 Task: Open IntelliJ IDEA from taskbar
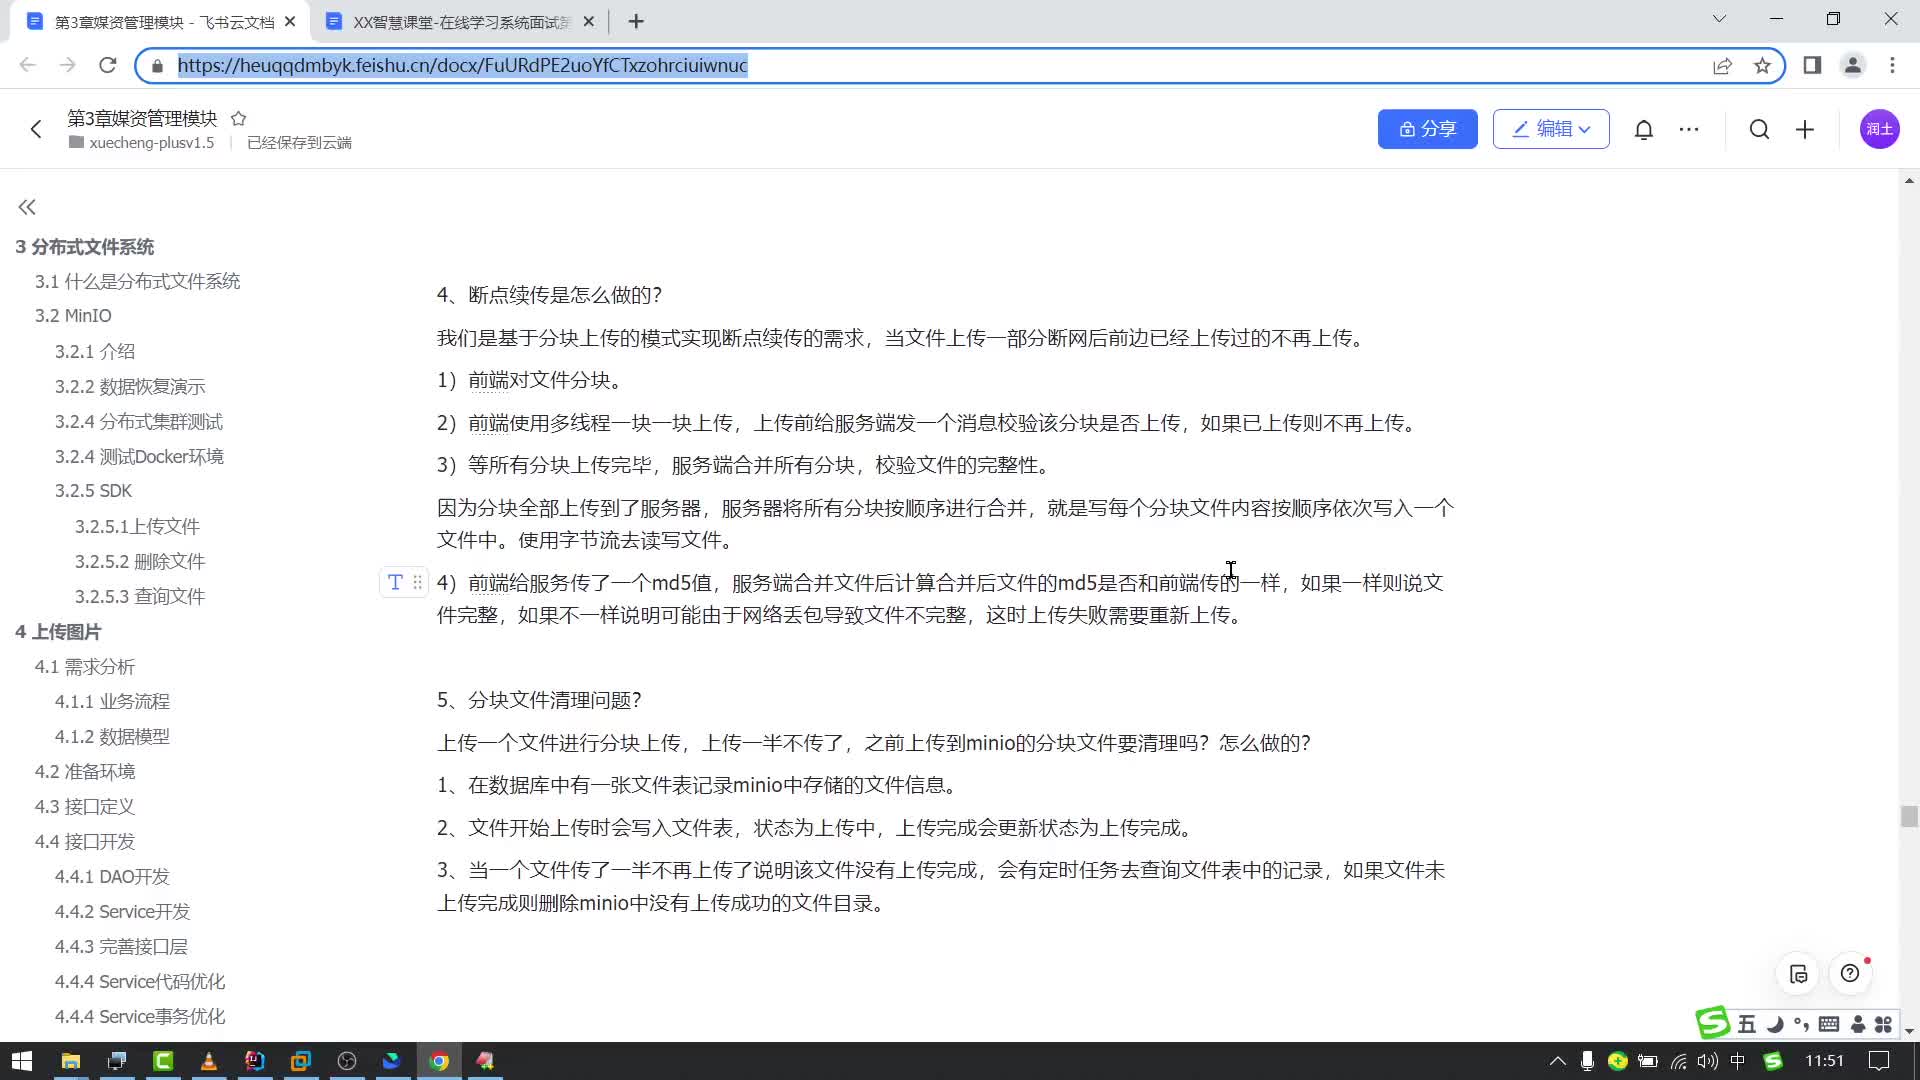click(254, 1061)
